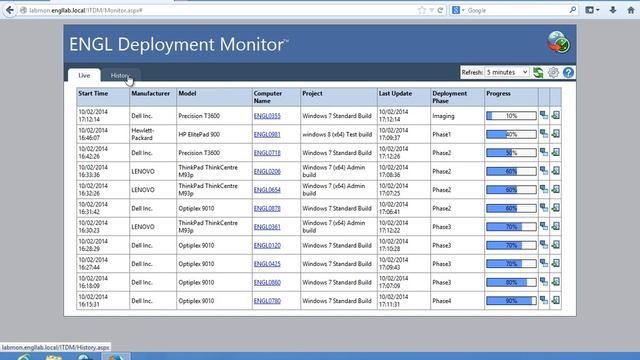Viewport: 640px width, 360px height.
Task: Click the ENGL globe logo in header
Action: 558,42
